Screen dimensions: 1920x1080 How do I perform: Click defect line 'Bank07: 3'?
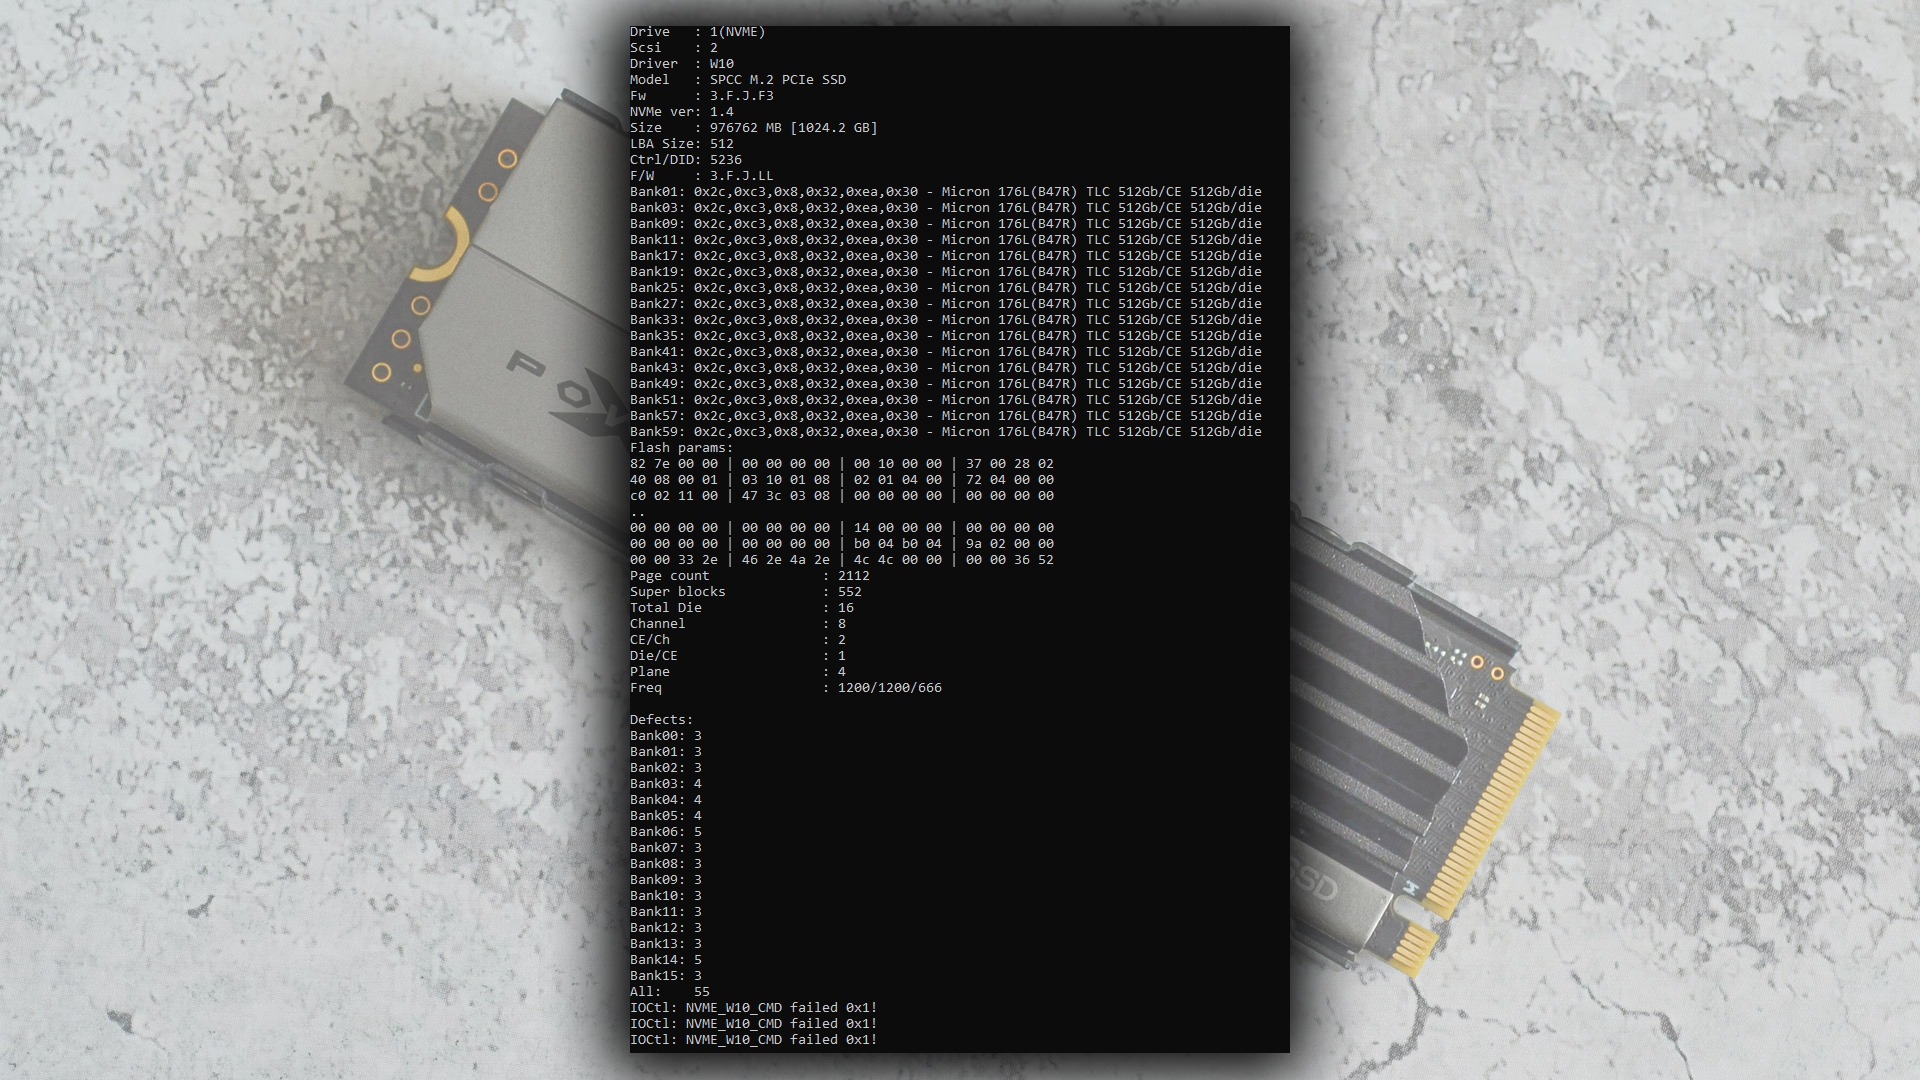click(666, 848)
